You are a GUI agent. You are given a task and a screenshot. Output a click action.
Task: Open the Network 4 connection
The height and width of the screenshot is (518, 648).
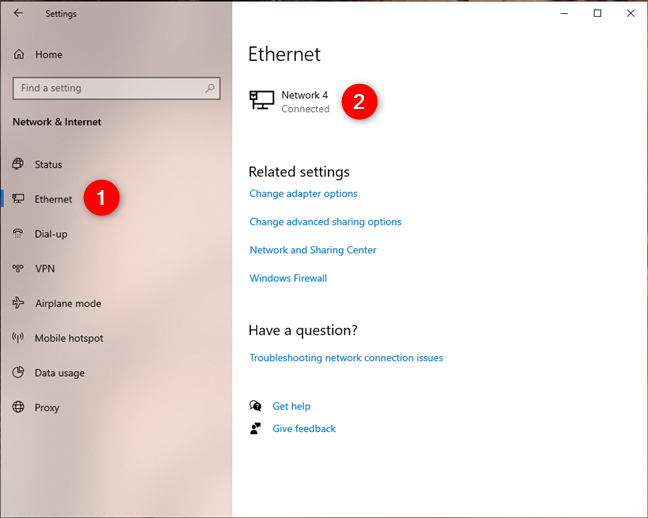click(x=290, y=101)
